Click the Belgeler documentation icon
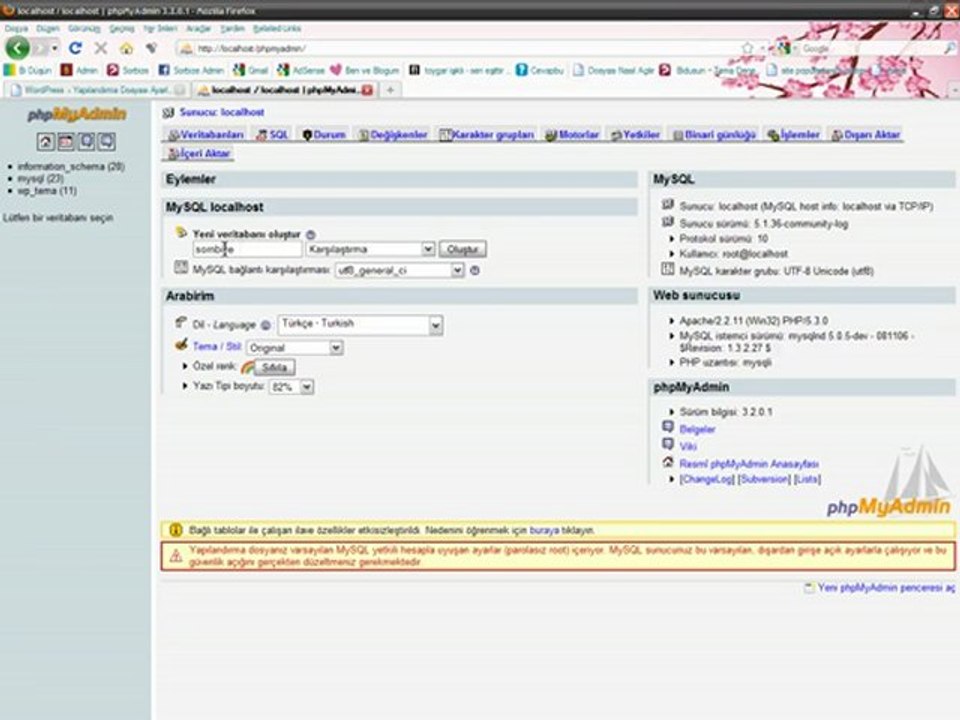Image resolution: width=960 pixels, height=720 pixels. 668,427
